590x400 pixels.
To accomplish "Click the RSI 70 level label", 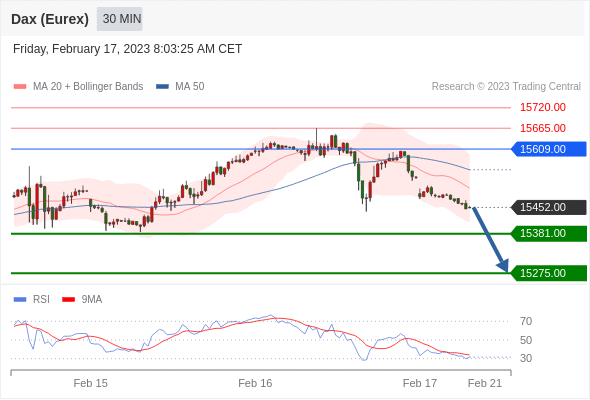I will 526,321.
